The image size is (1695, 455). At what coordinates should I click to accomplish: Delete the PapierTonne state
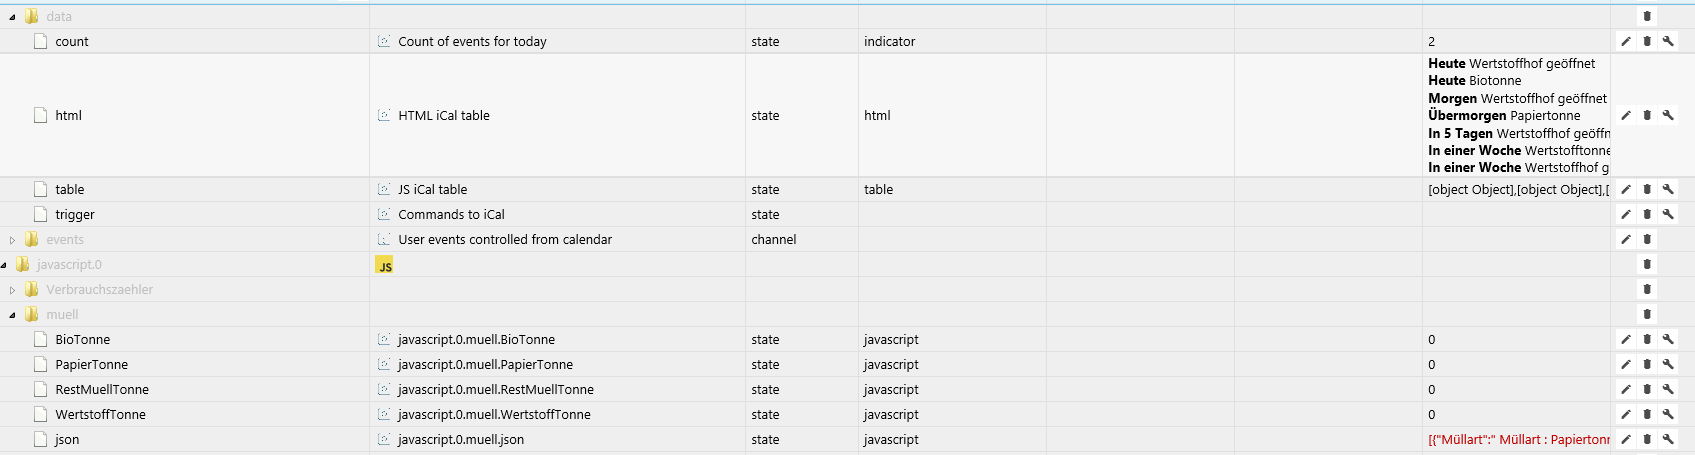(x=1647, y=364)
